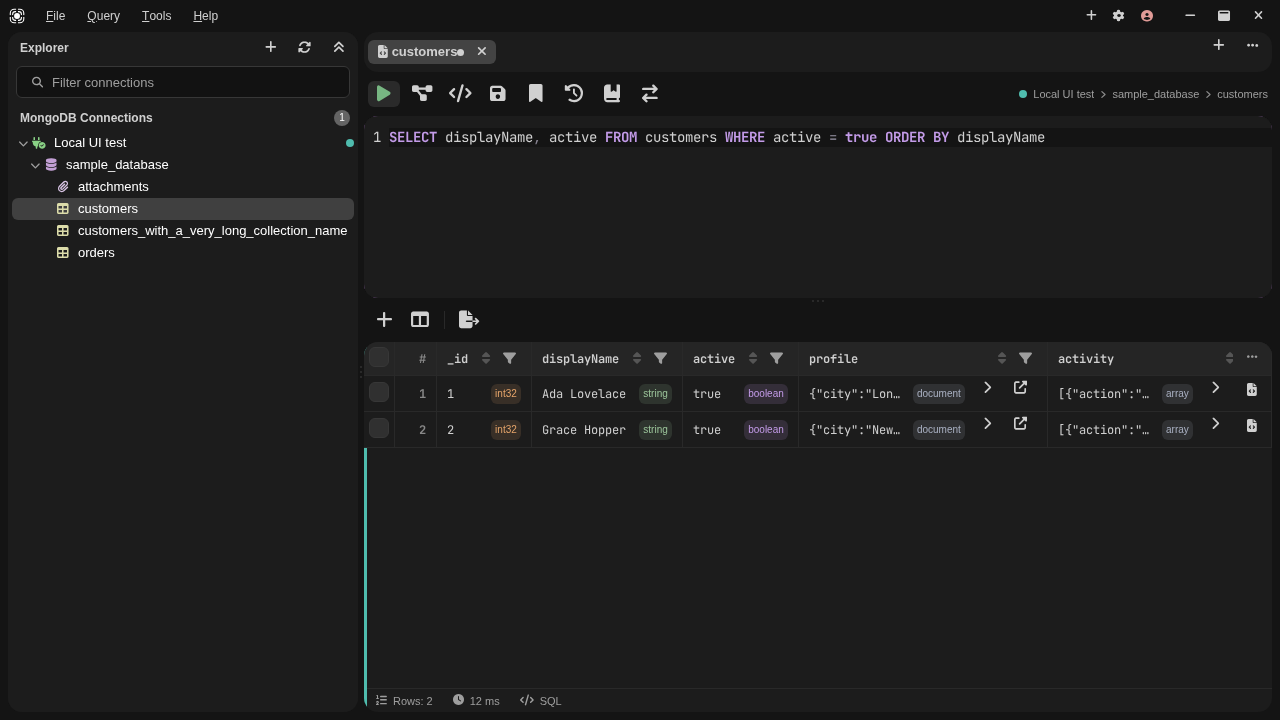Collapse the Local UI test connection
The width and height of the screenshot is (1280, 720).
tap(23, 143)
